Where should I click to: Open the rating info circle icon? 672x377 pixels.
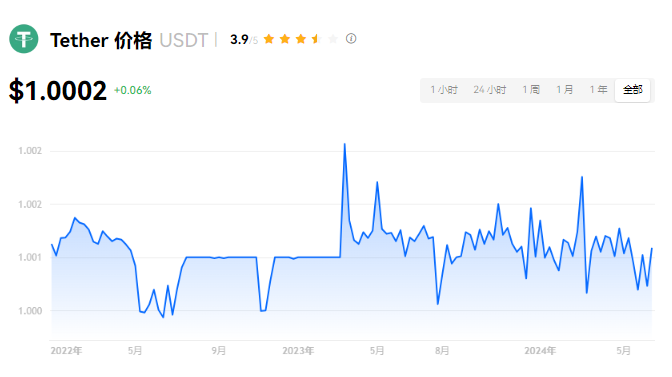coord(351,39)
